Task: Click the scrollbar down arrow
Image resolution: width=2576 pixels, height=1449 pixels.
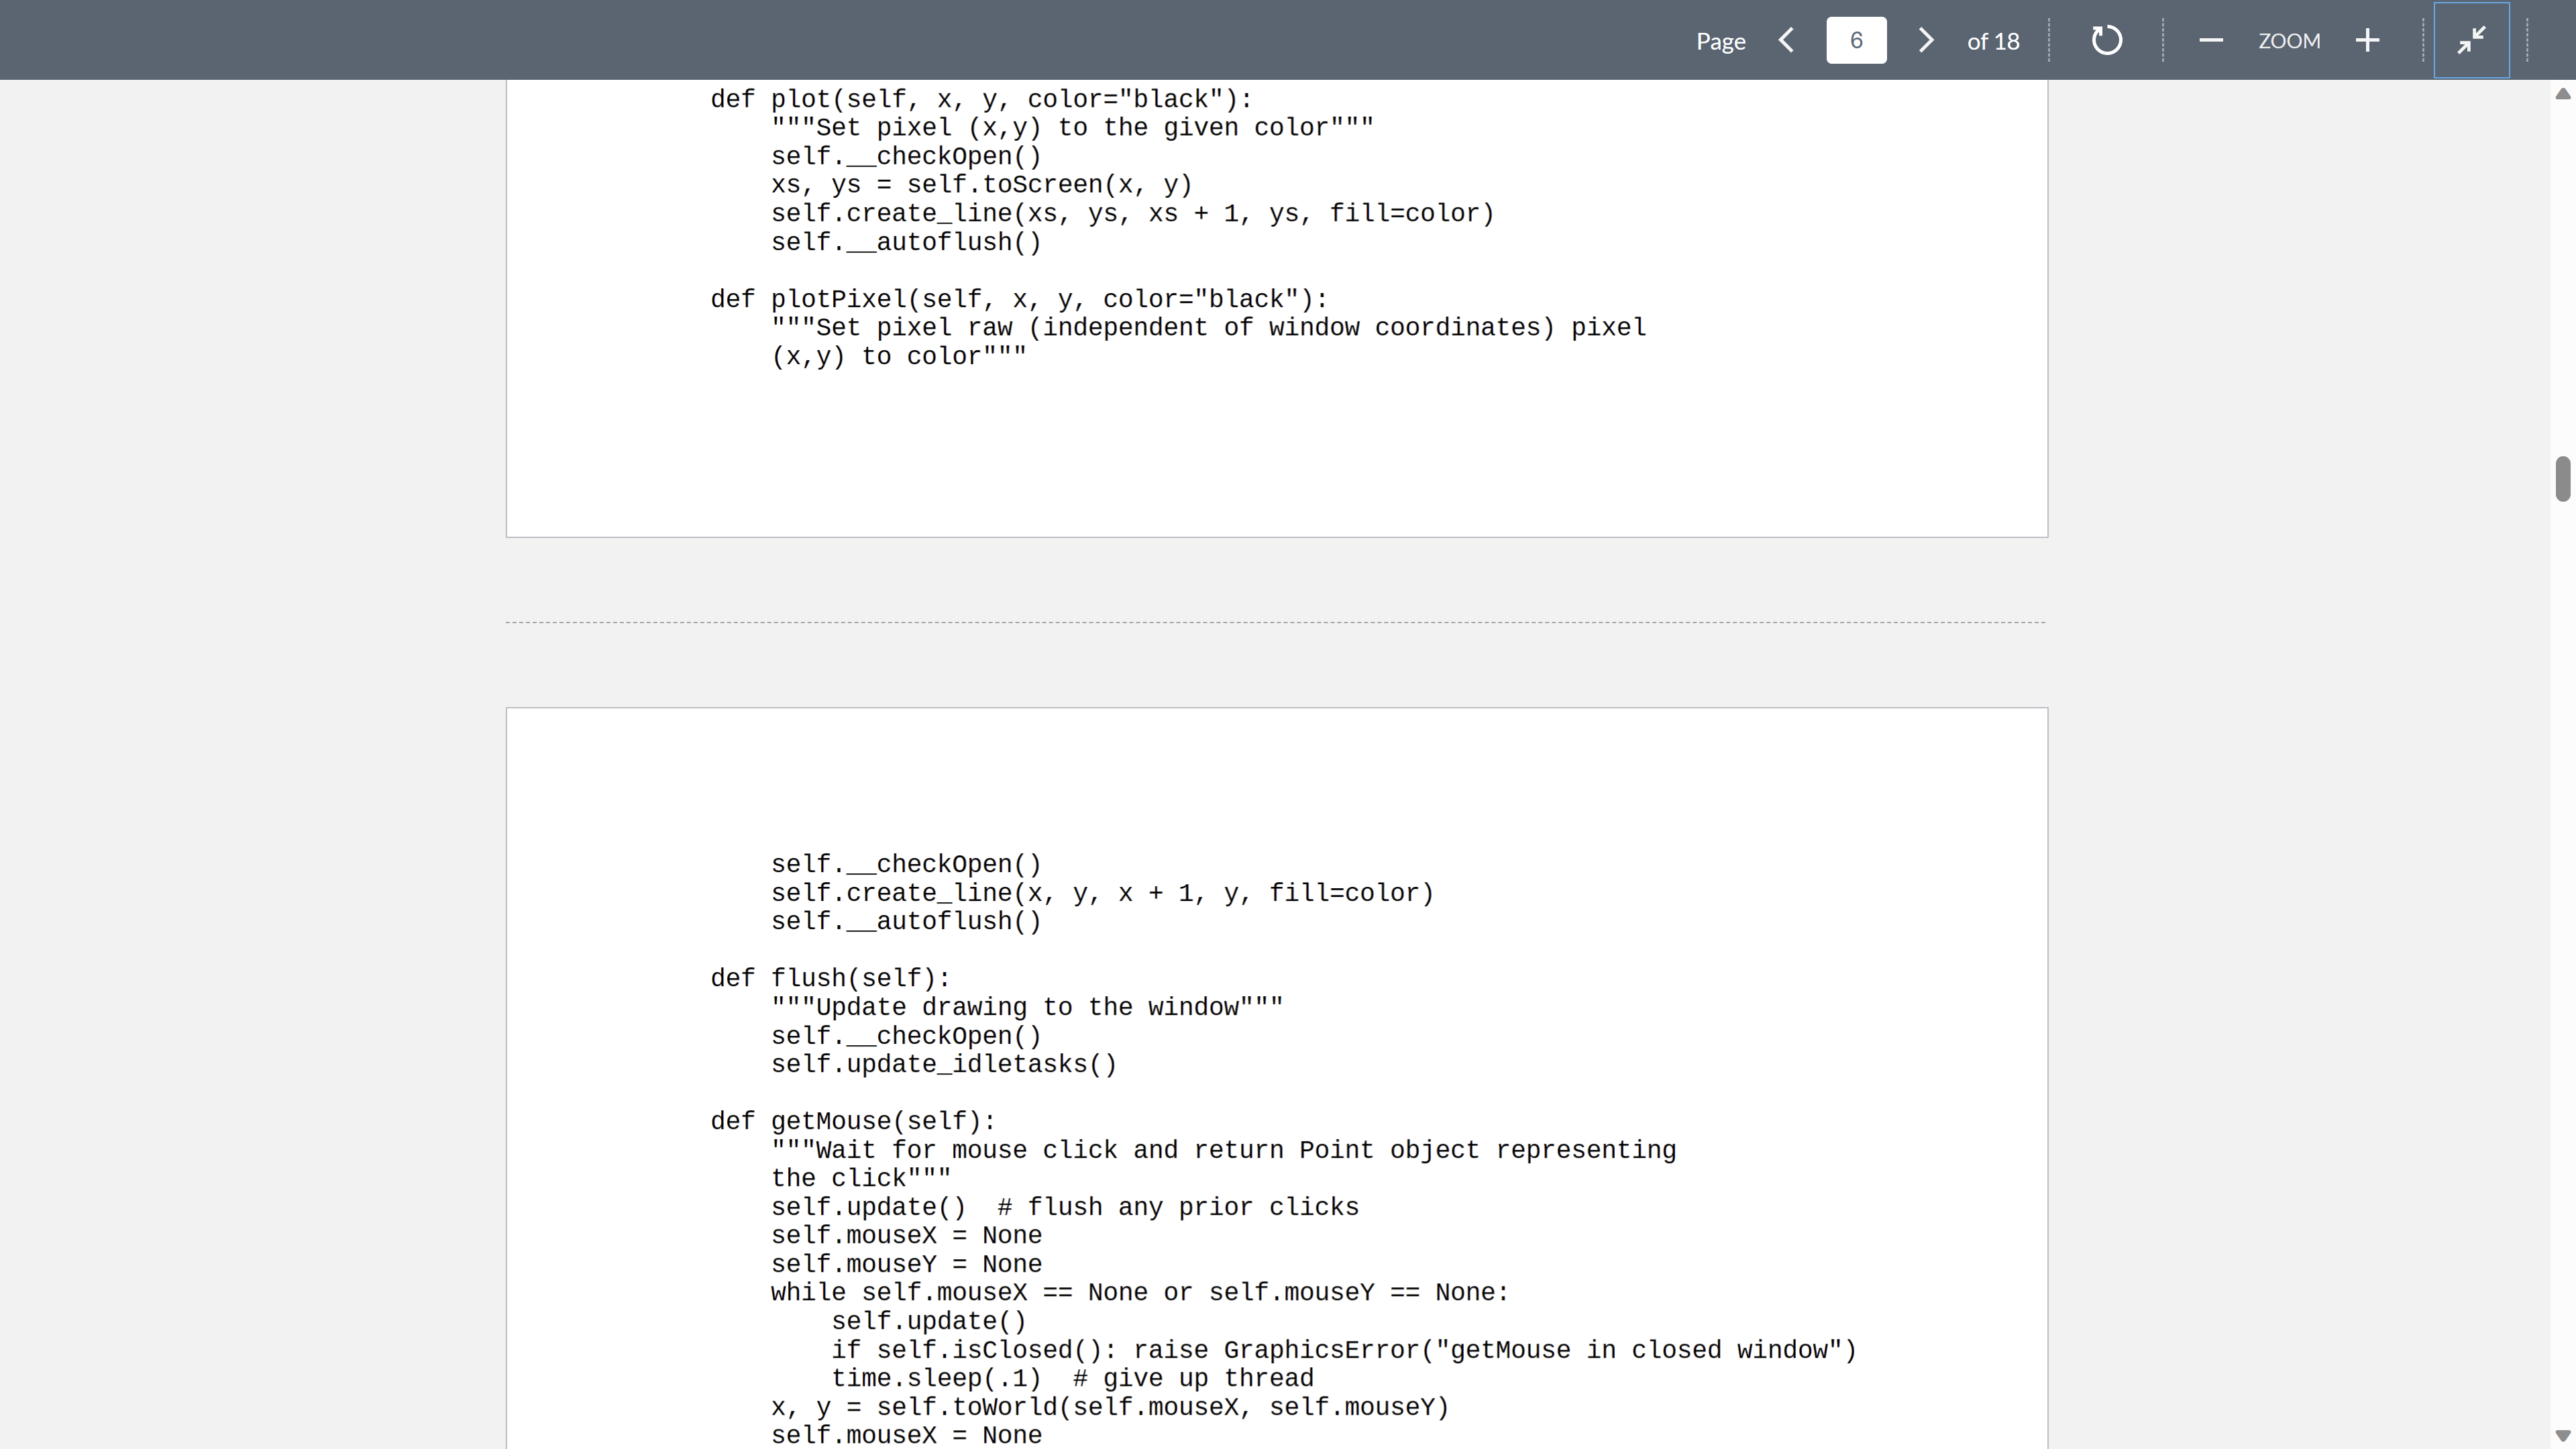Action: coord(2562,1435)
